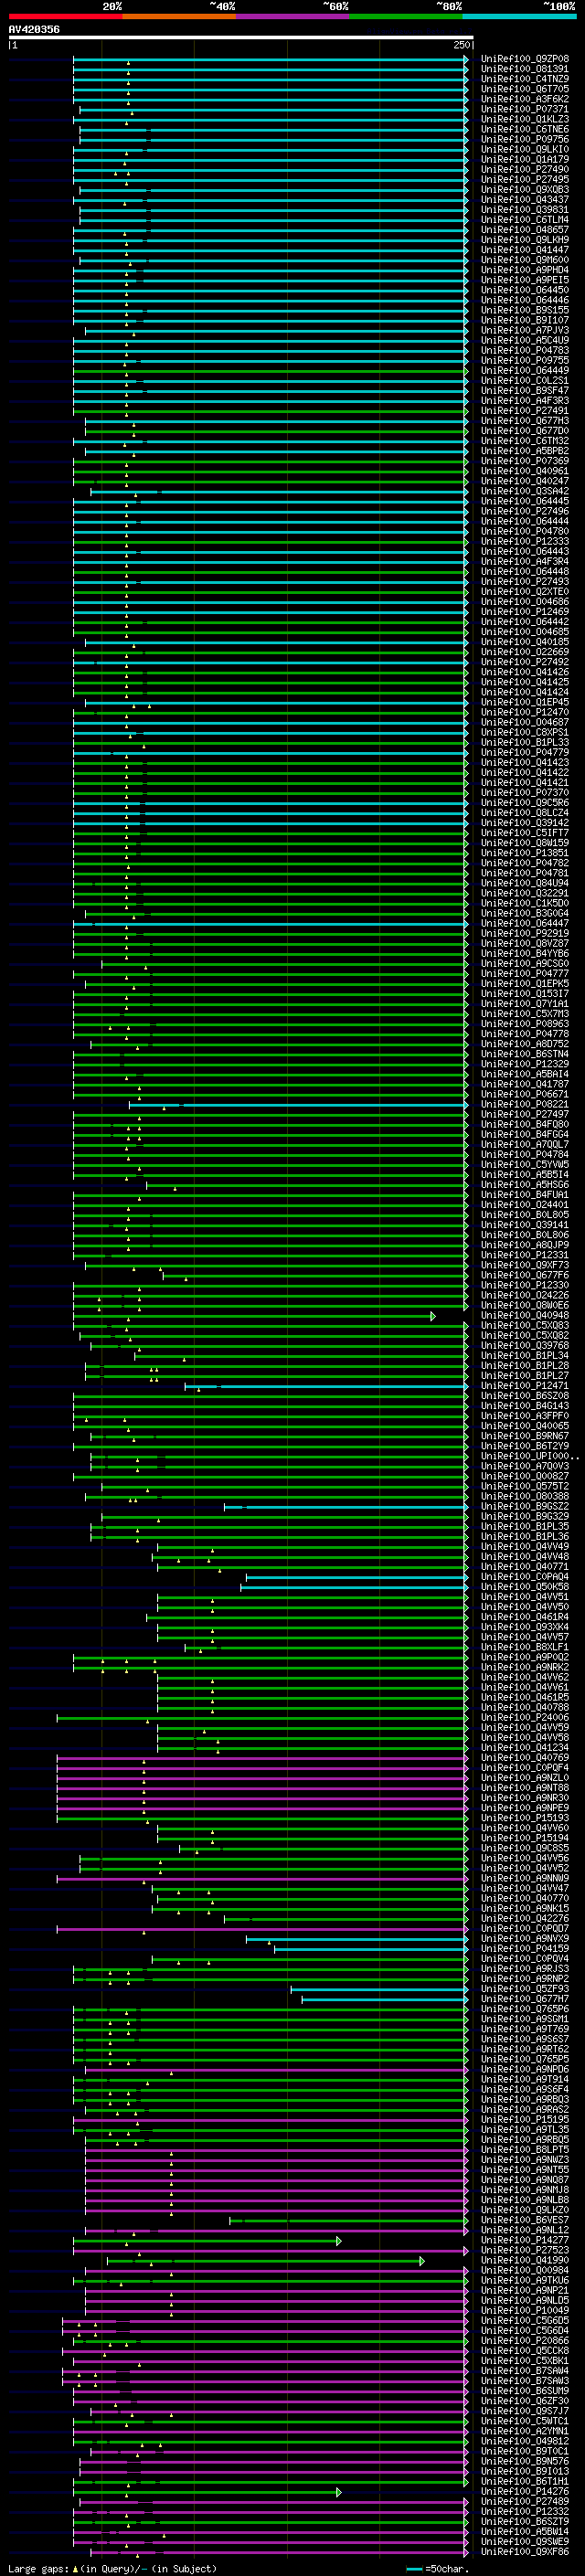Select hit label UniRef100_B1PL34
Image resolution: width=585 pixels, height=2576 pixels.
click(525, 1356)
